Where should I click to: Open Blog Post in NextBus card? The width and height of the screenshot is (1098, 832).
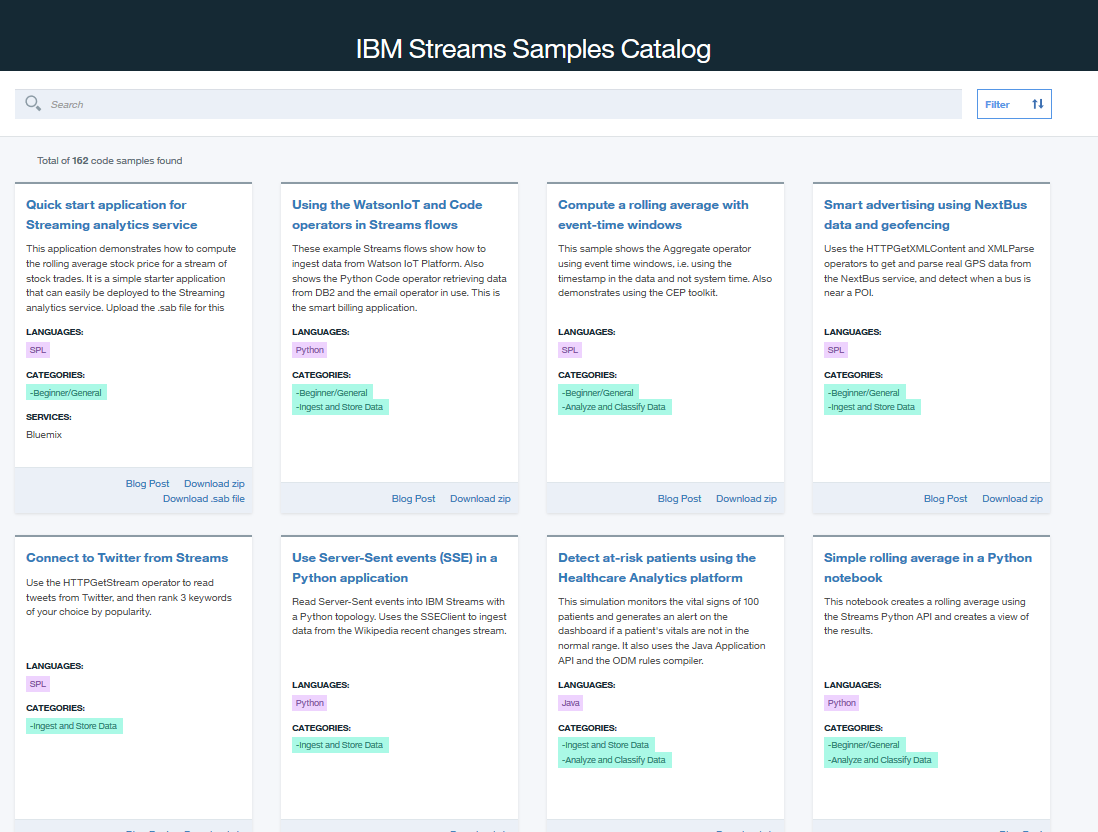pyautogui.click(x=945, y=499)
